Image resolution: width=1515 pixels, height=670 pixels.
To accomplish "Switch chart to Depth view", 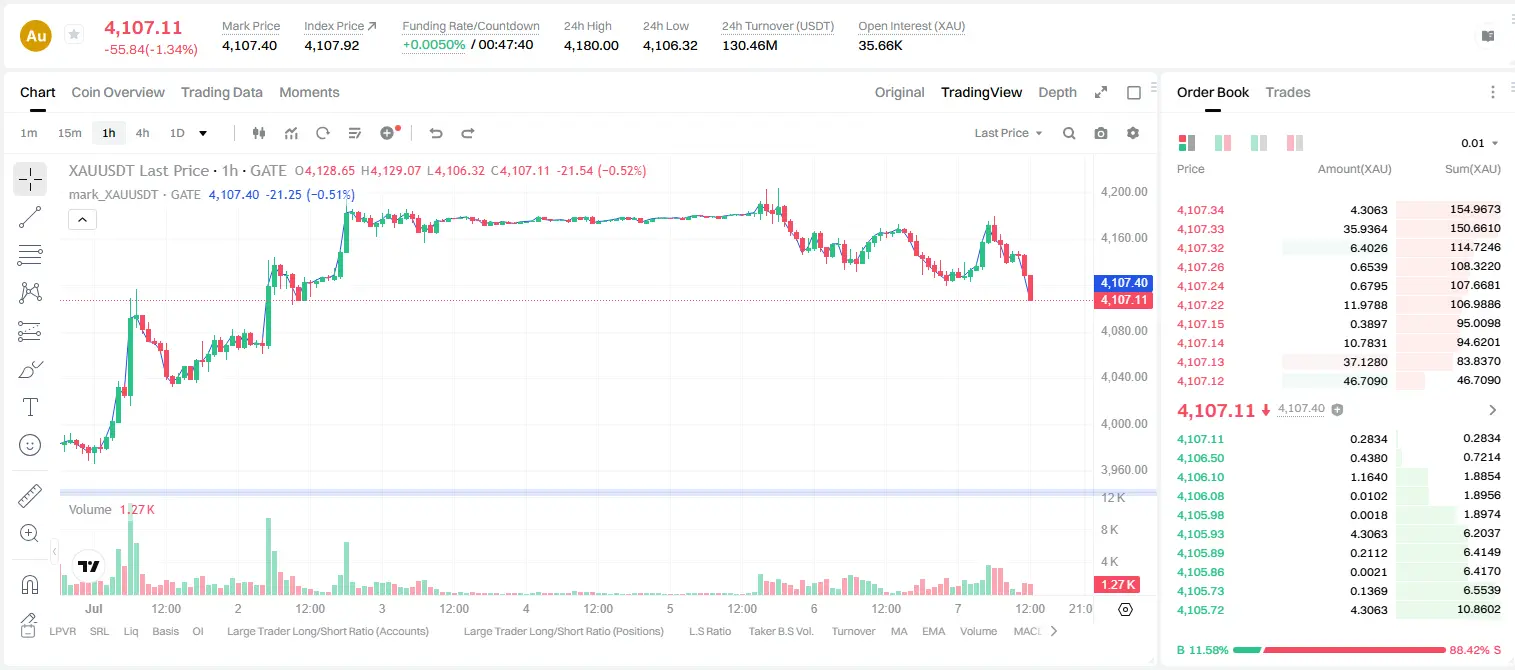I will coord(1058,92).
